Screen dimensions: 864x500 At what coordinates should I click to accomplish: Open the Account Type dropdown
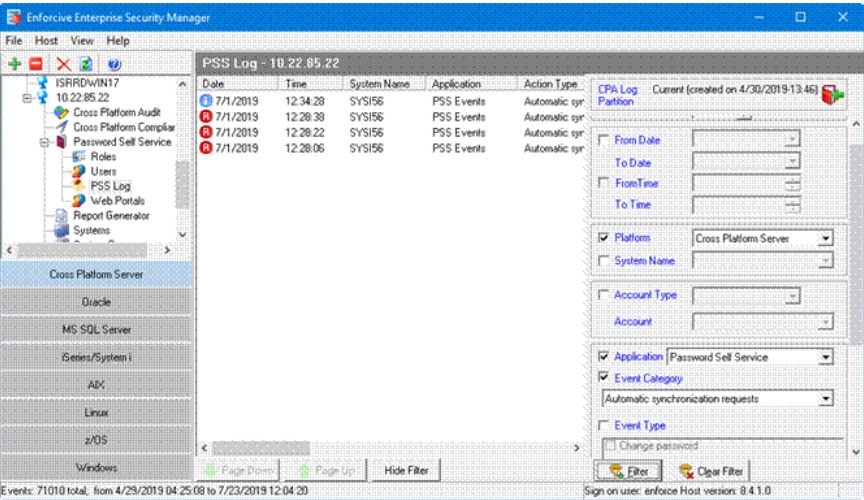point(792,297)
